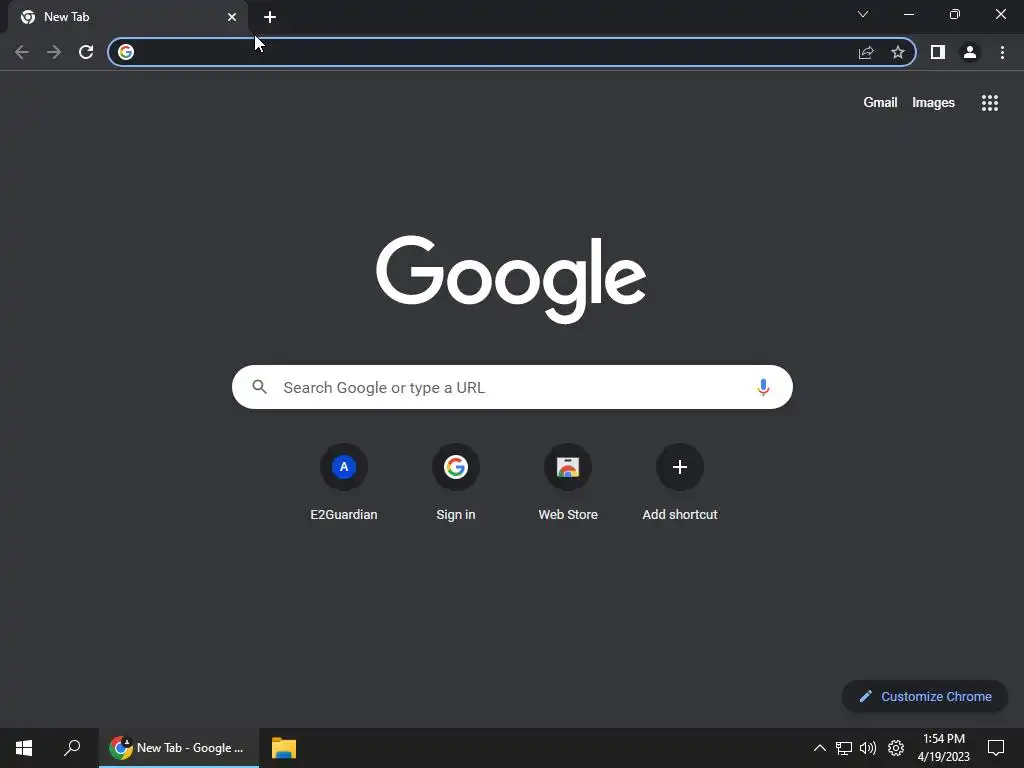Select the New Tab tab
This screenshot has width=1024, height=768.
[127, 17]
